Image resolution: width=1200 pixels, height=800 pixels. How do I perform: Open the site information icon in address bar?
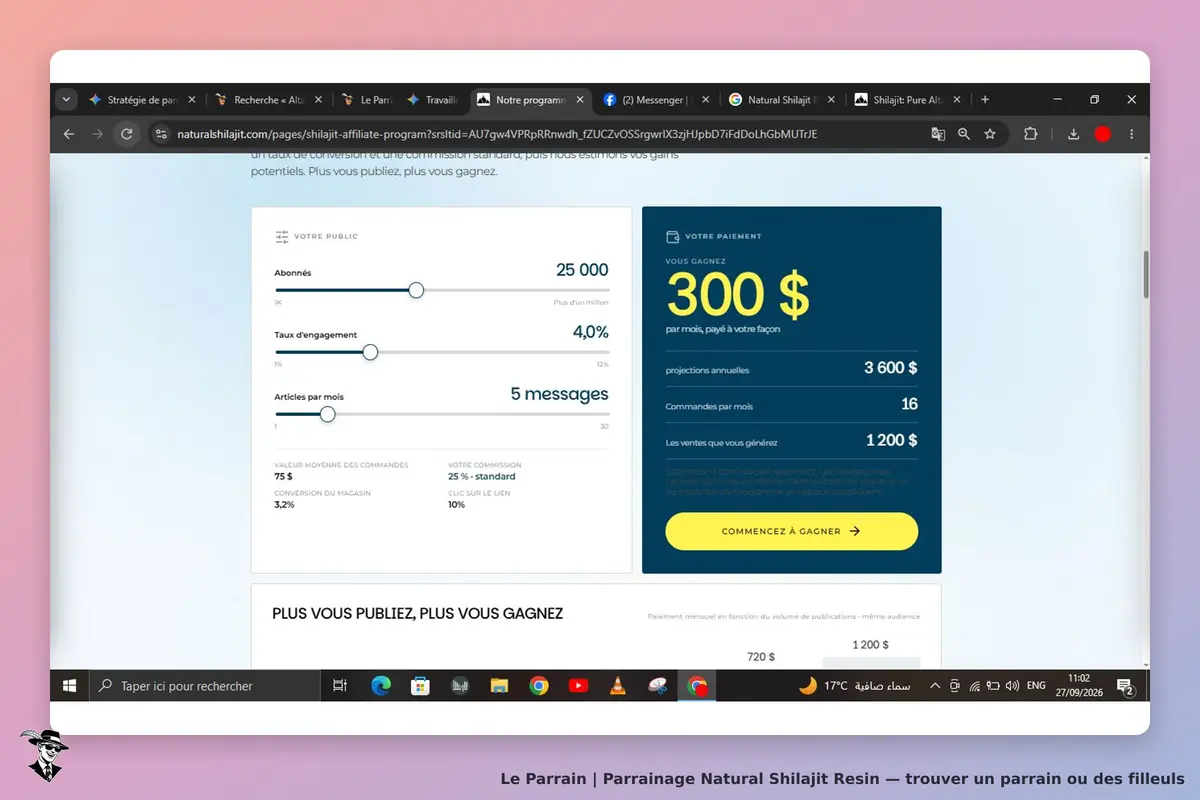pos(161,134)
